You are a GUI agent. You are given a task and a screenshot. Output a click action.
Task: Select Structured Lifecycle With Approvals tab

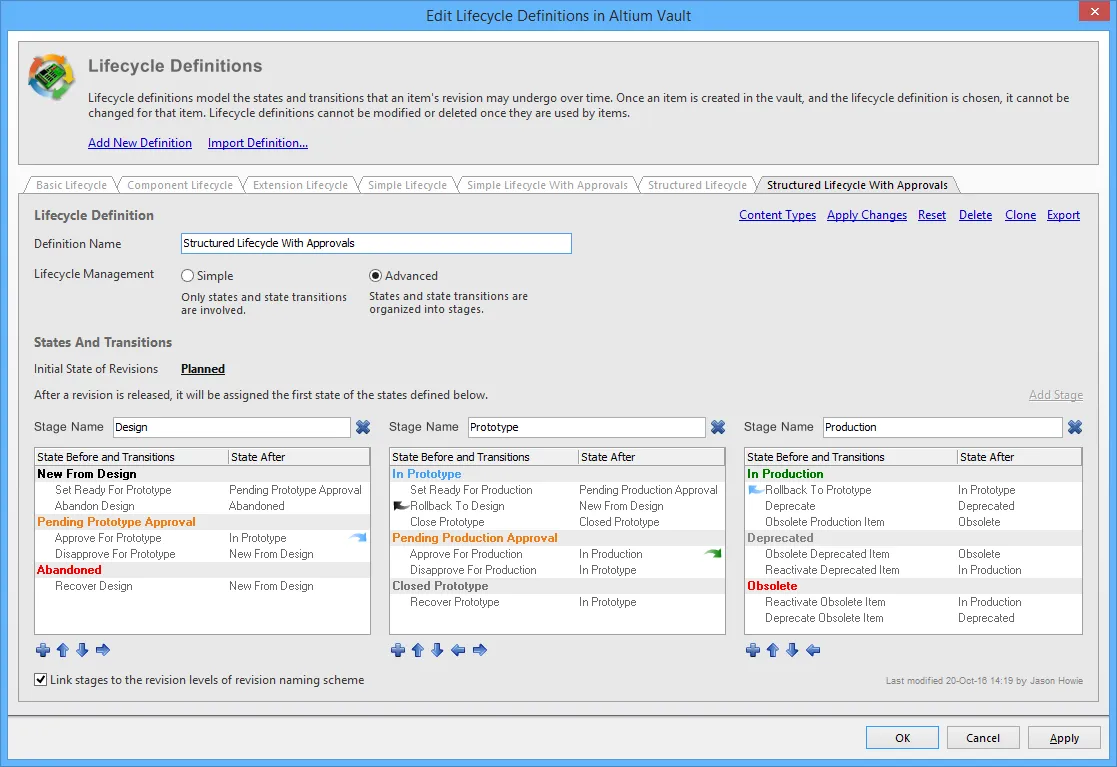tap(857, 185)
